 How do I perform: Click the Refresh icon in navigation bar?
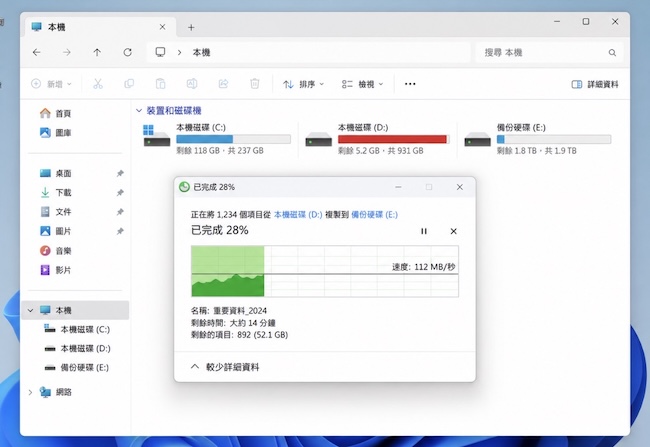click(x=127, y=52)
